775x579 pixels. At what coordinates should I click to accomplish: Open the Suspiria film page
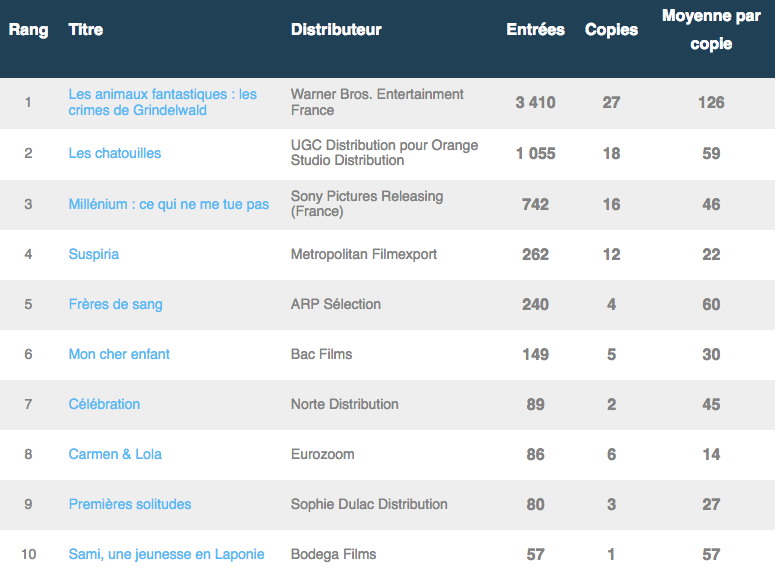click(93, 254)
